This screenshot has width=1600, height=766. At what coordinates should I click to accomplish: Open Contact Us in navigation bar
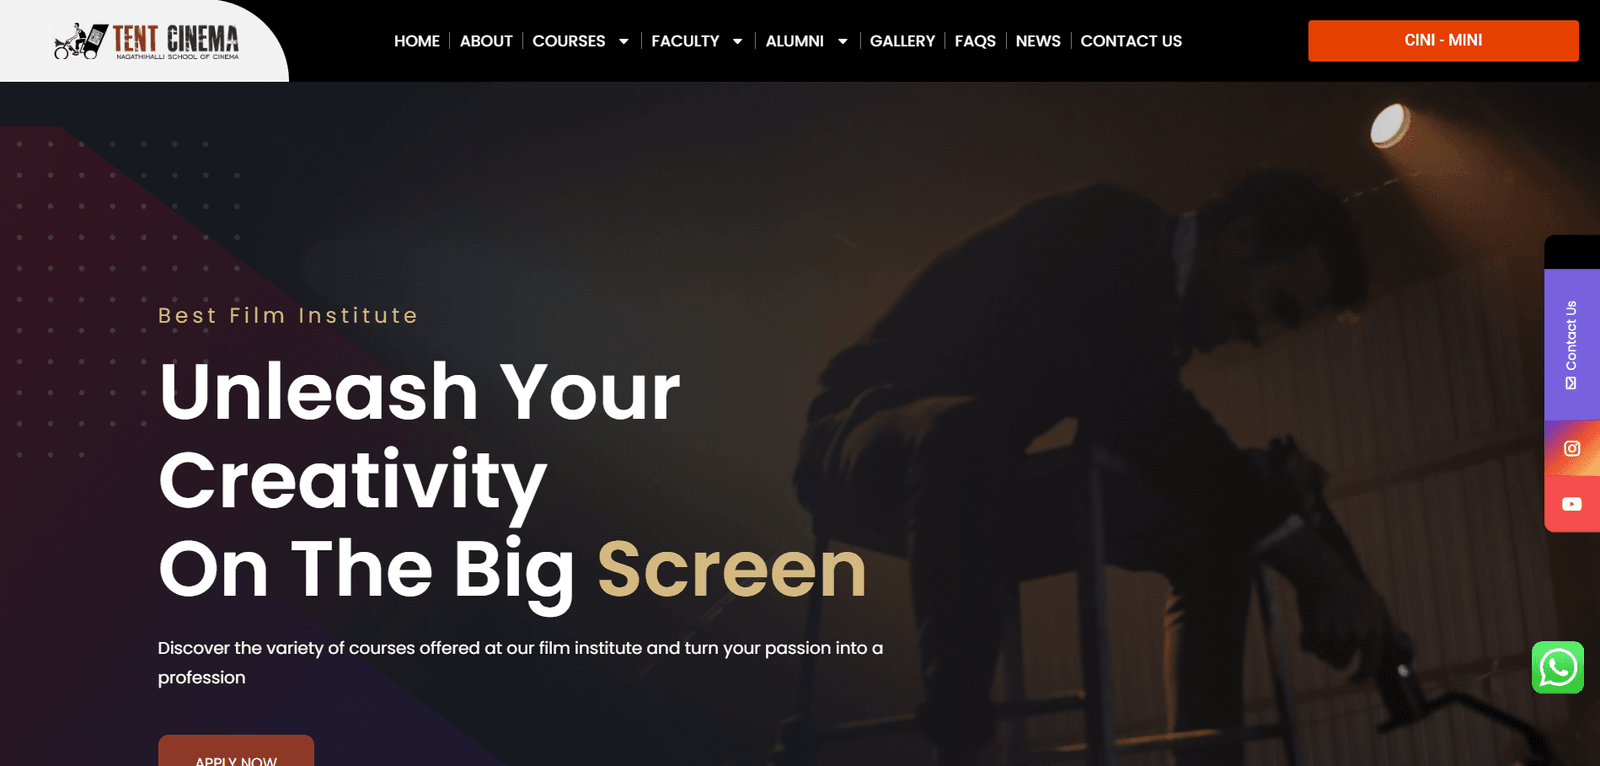click(x=1131, y=41)
